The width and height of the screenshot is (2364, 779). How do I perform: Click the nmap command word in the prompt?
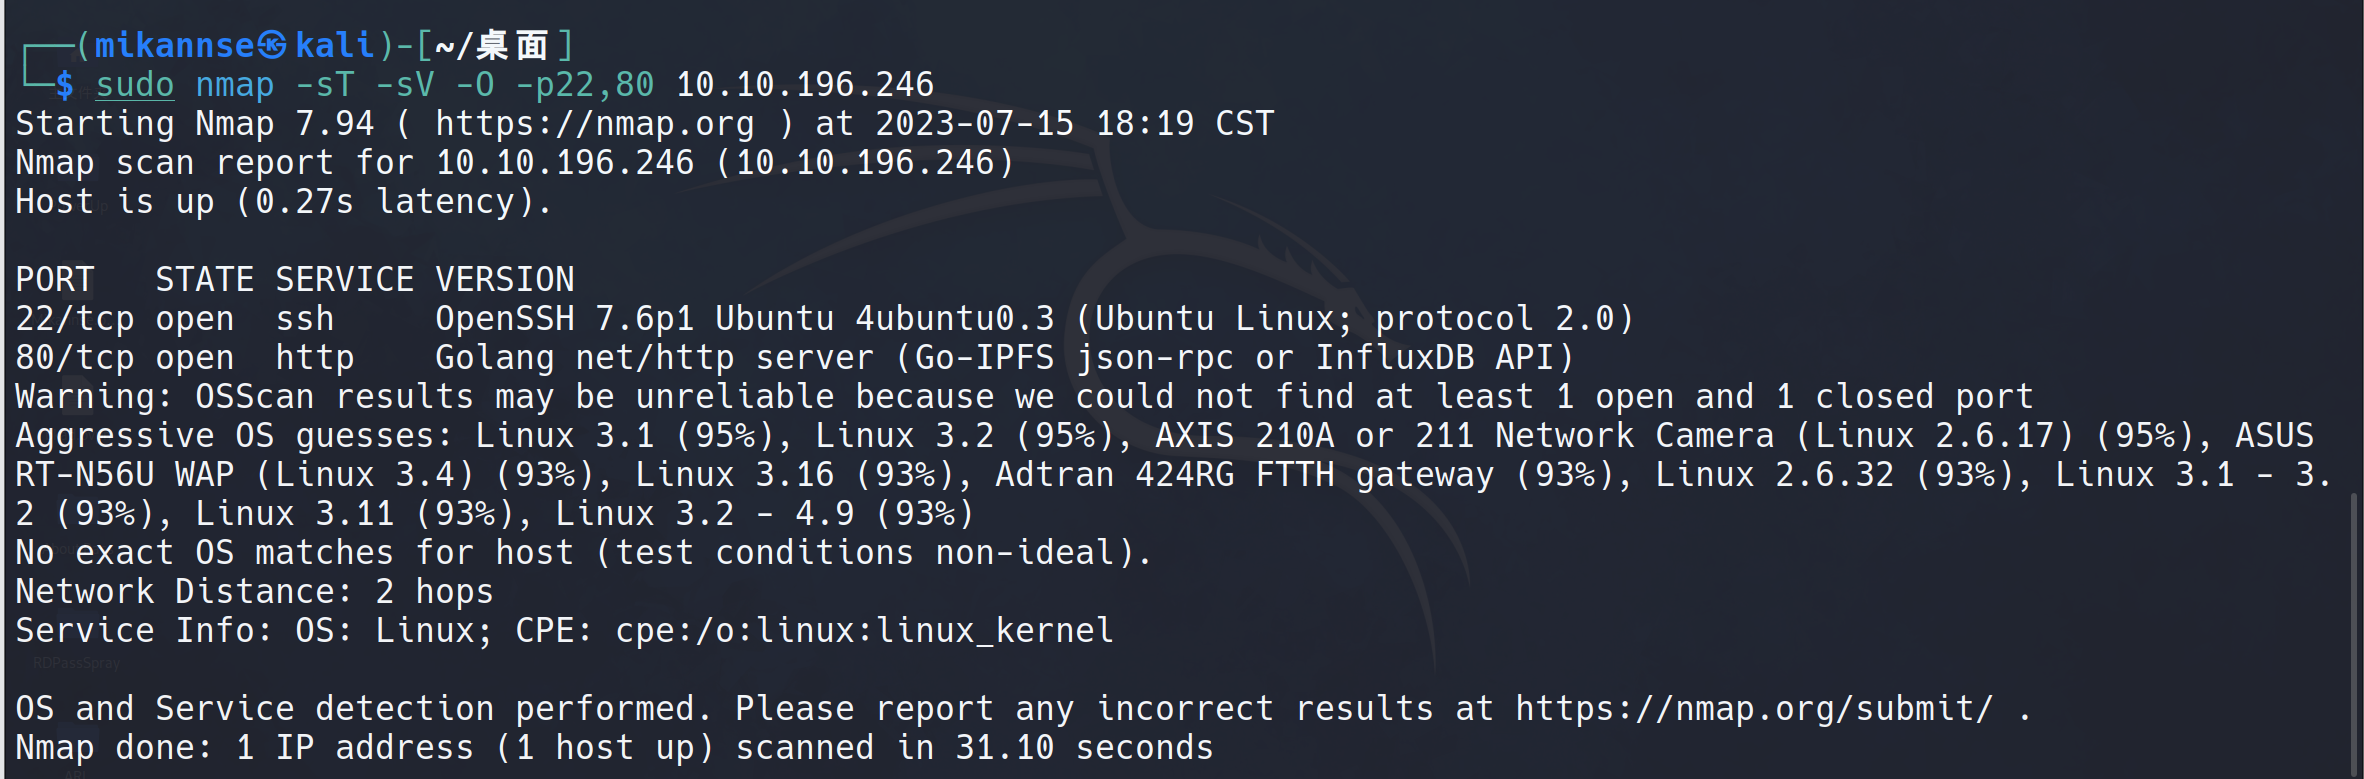234,85
